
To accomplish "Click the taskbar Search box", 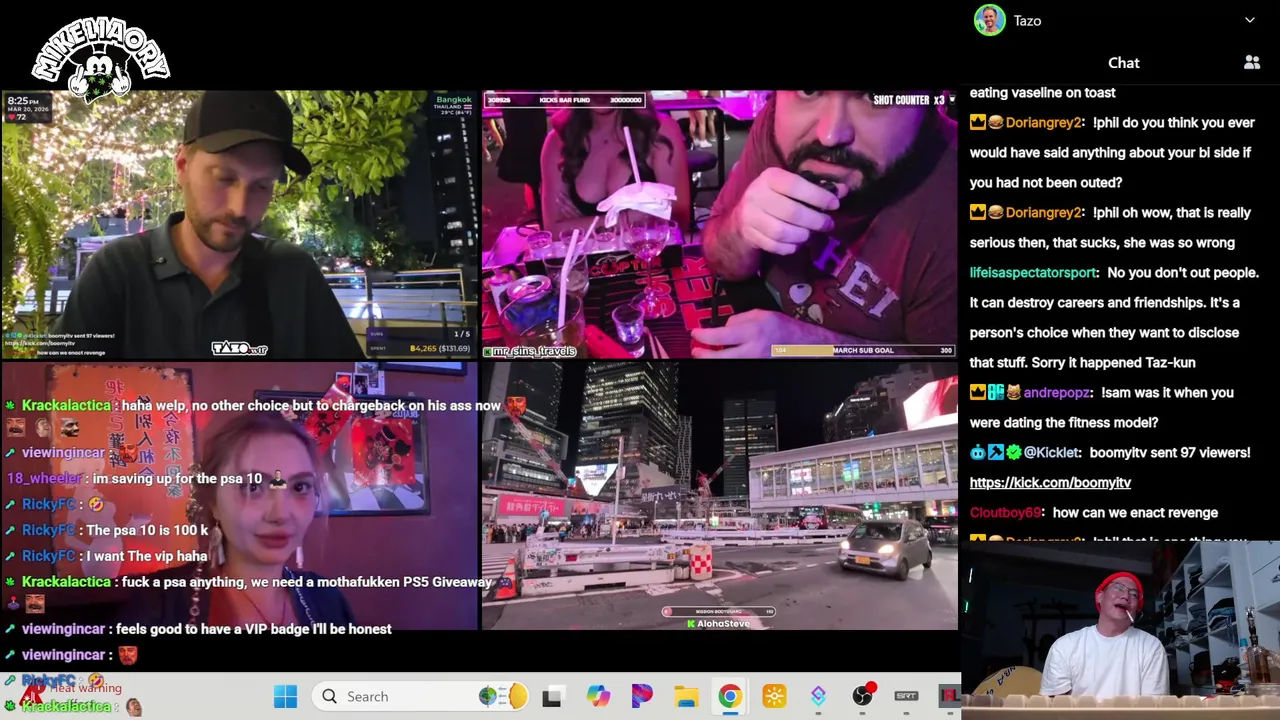I will click(422, 696).
